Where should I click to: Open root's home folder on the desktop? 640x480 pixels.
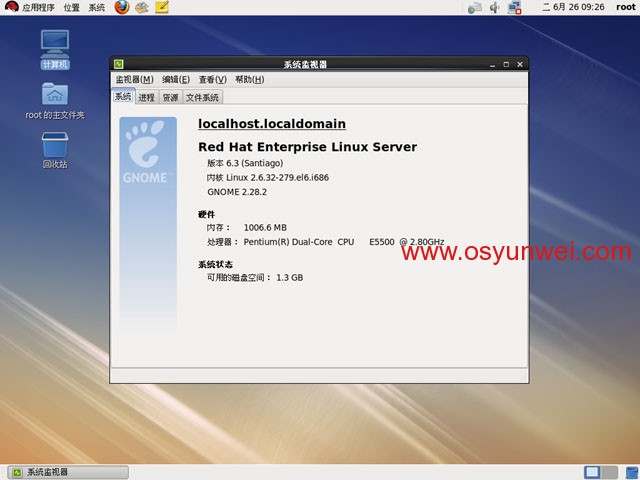tap(55, 96)
